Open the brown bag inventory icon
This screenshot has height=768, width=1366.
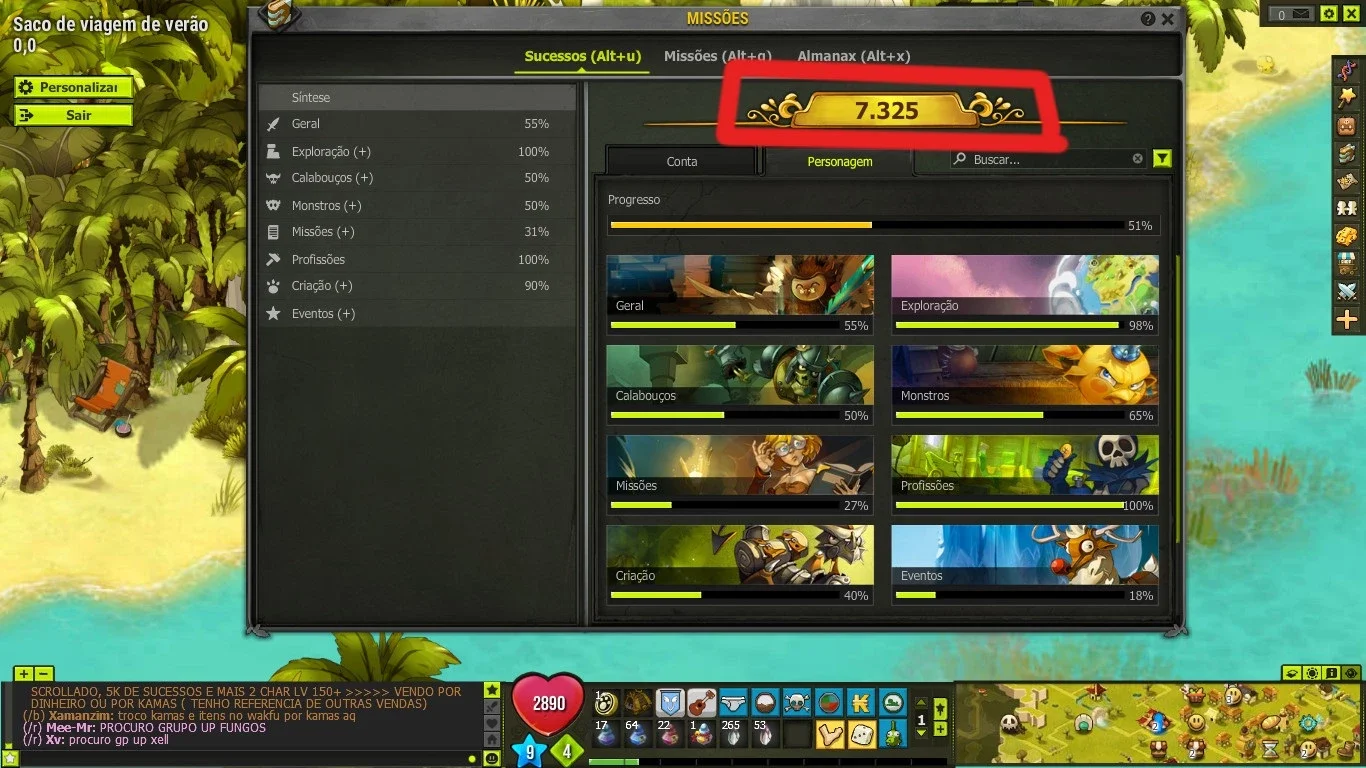[x=1347, y=125]
